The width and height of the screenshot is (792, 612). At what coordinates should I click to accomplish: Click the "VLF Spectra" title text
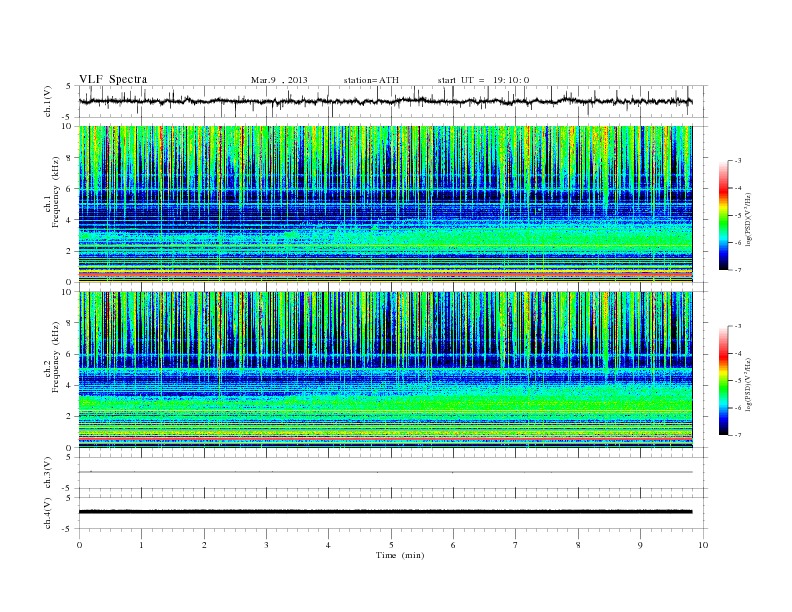(113, 79)
